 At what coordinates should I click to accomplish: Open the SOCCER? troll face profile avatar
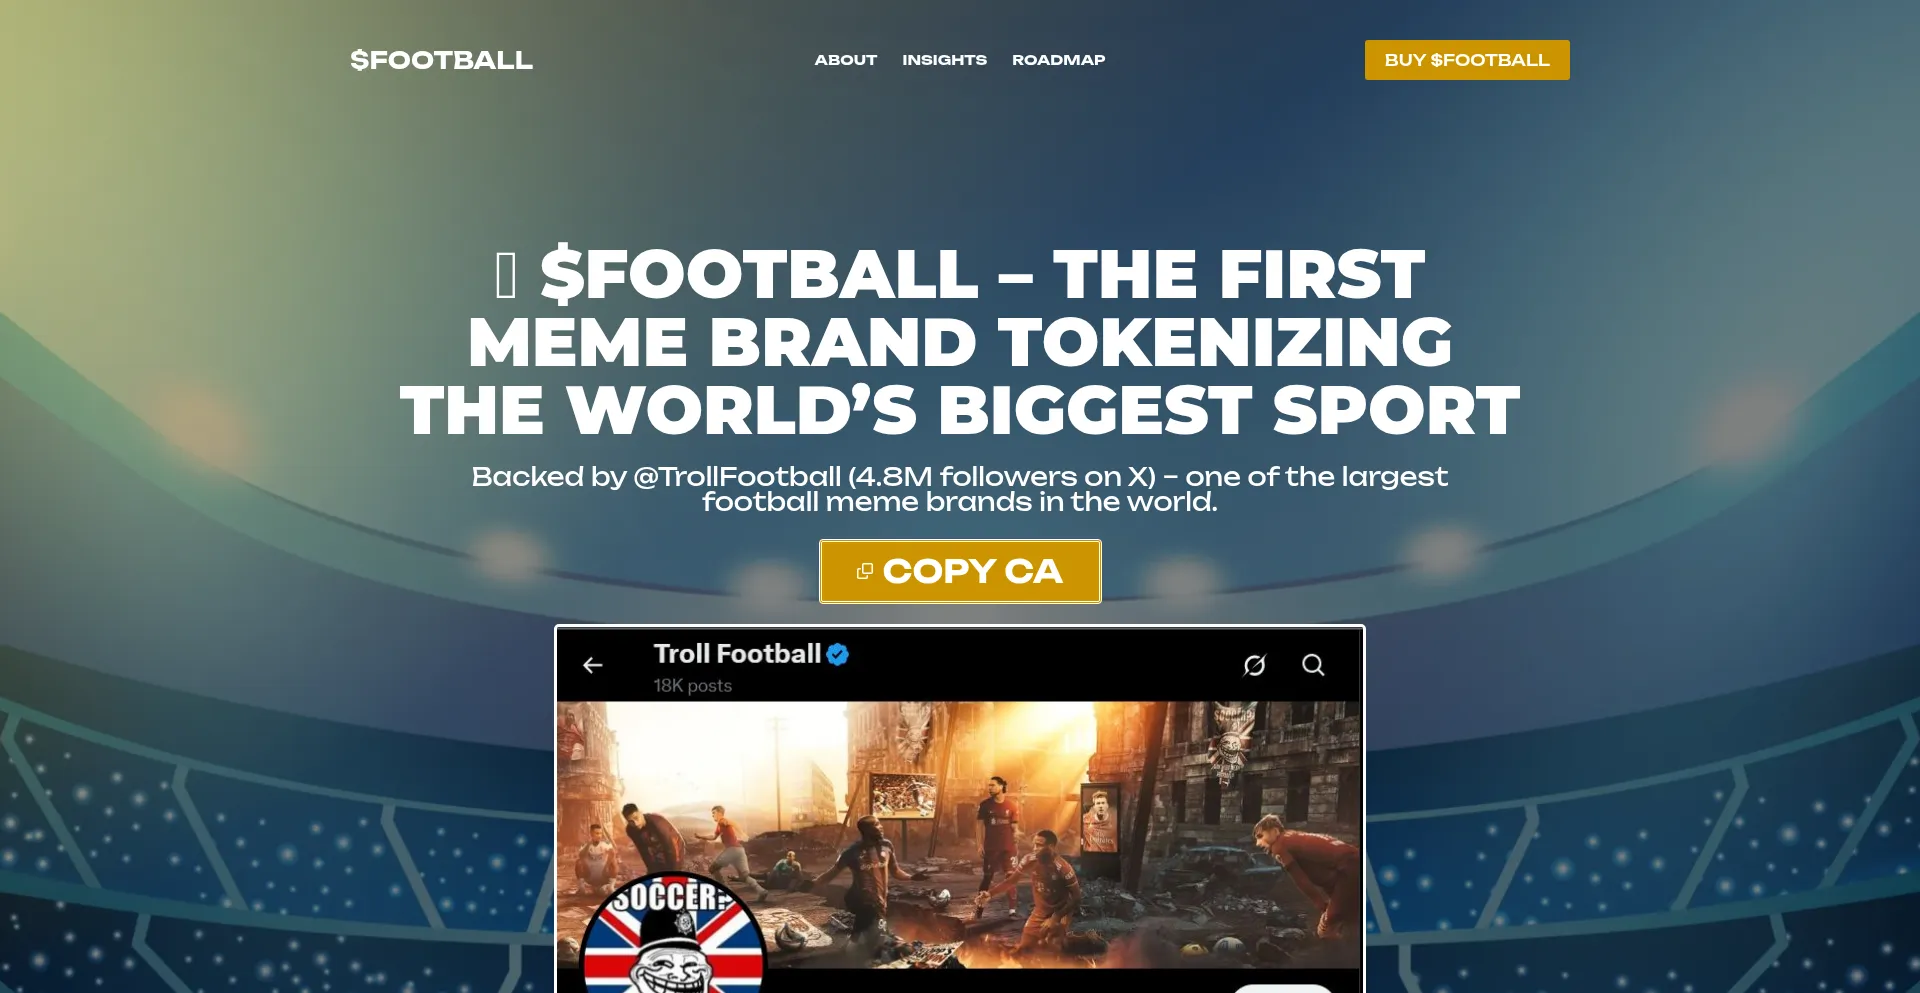pos(673,934)
